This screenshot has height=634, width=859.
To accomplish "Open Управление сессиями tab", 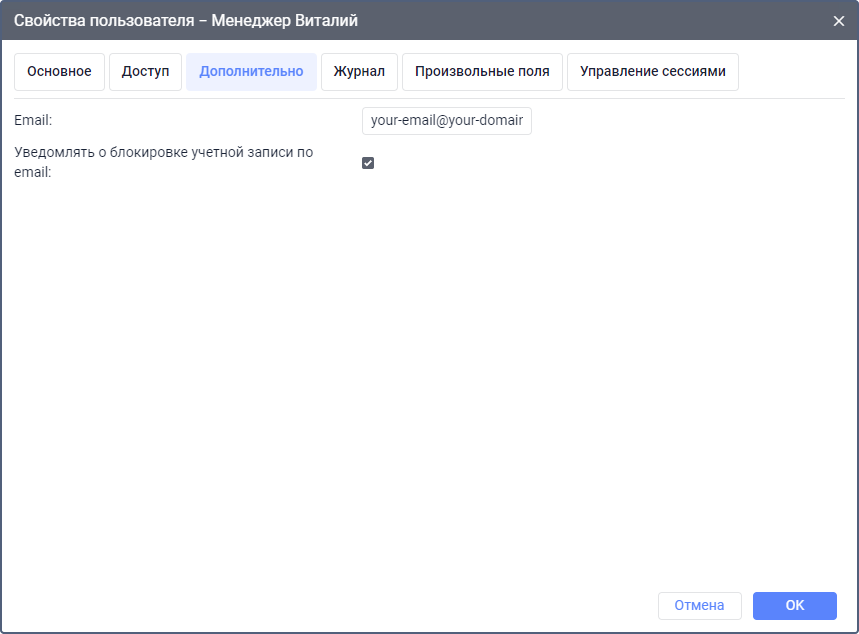I will coord(652,72).
